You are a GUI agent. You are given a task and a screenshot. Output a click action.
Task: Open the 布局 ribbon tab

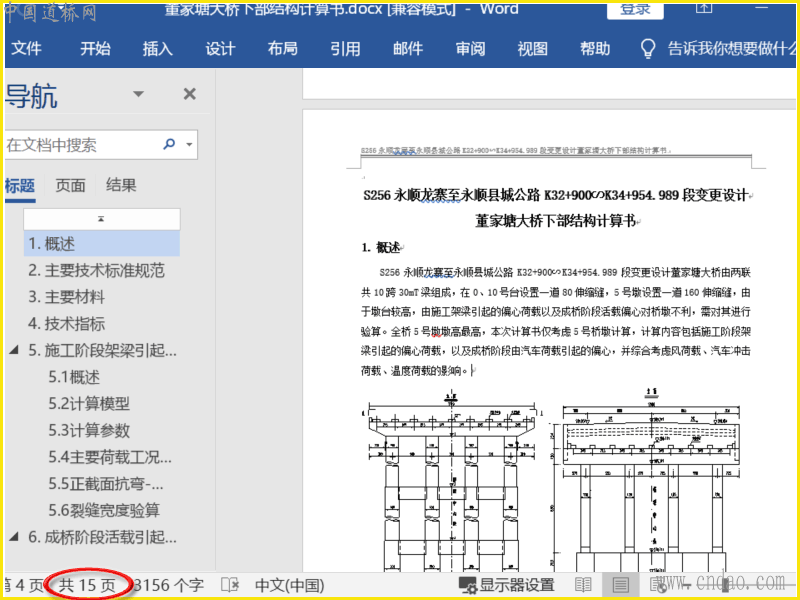point(283,49)
